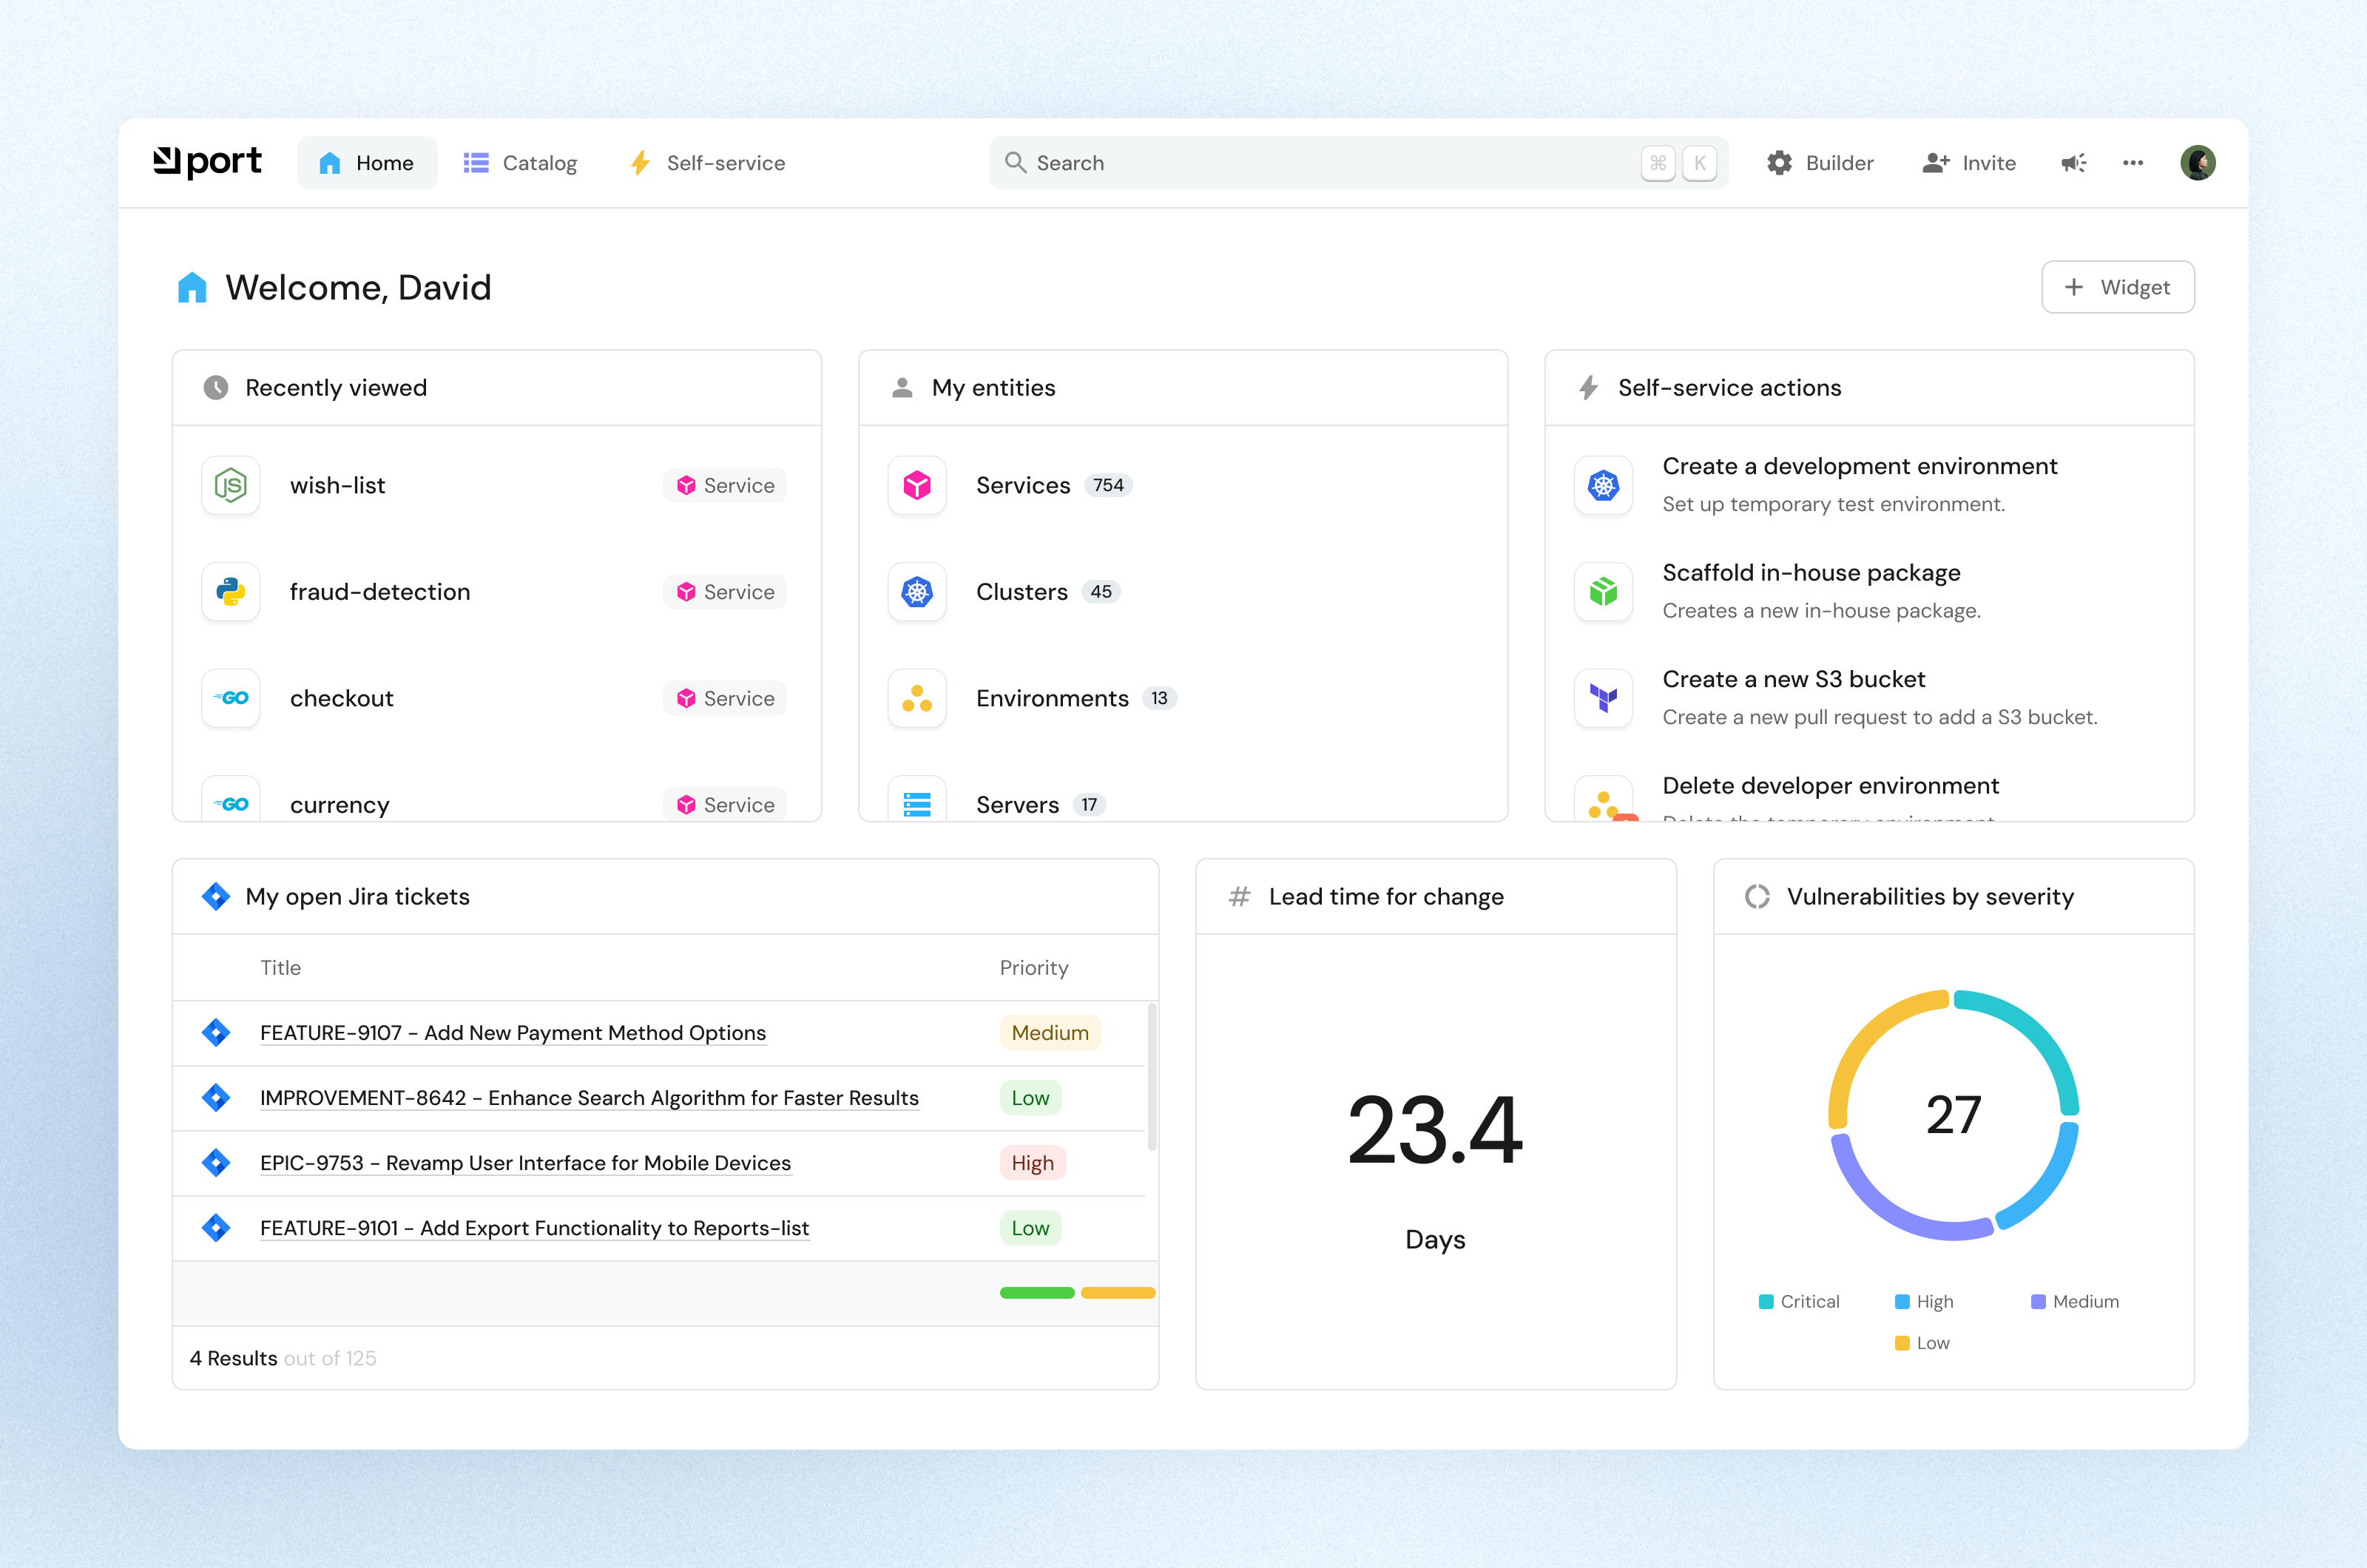This screenshot has width=2367, height=1568.
Task: Open the three-dots more options menu
Action: [2133, 163]
